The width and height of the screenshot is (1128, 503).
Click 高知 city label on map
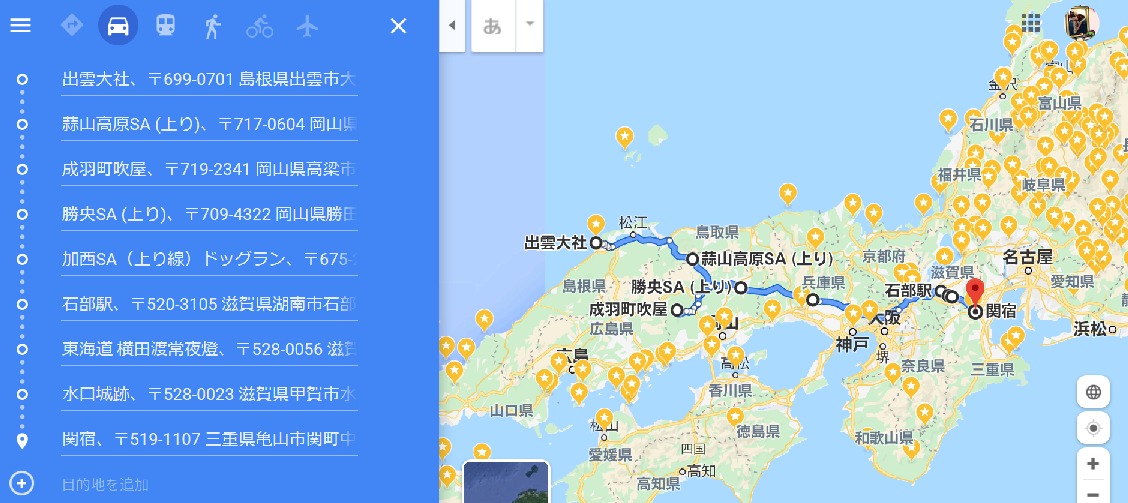tap(701, 471)
